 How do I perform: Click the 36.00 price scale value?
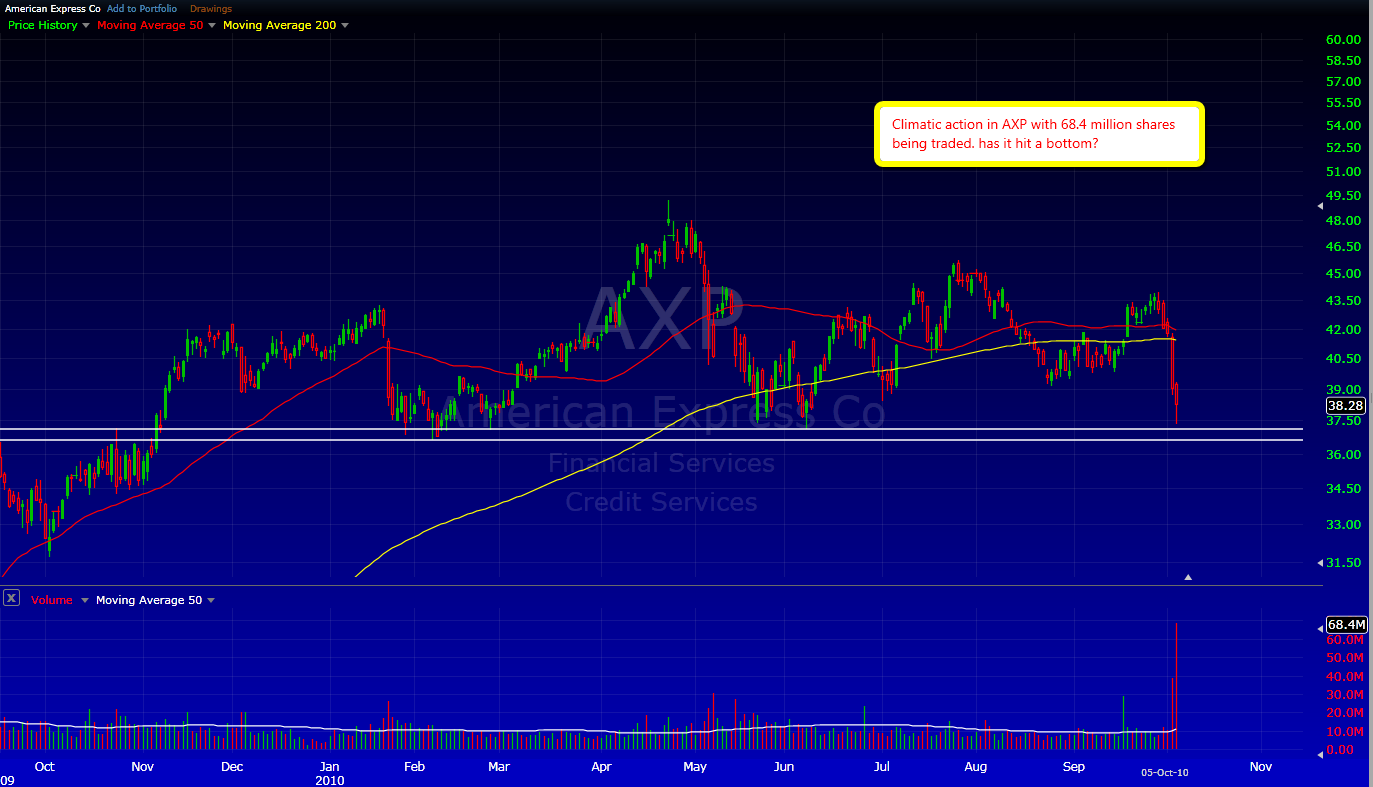(x=1343, y=455)
